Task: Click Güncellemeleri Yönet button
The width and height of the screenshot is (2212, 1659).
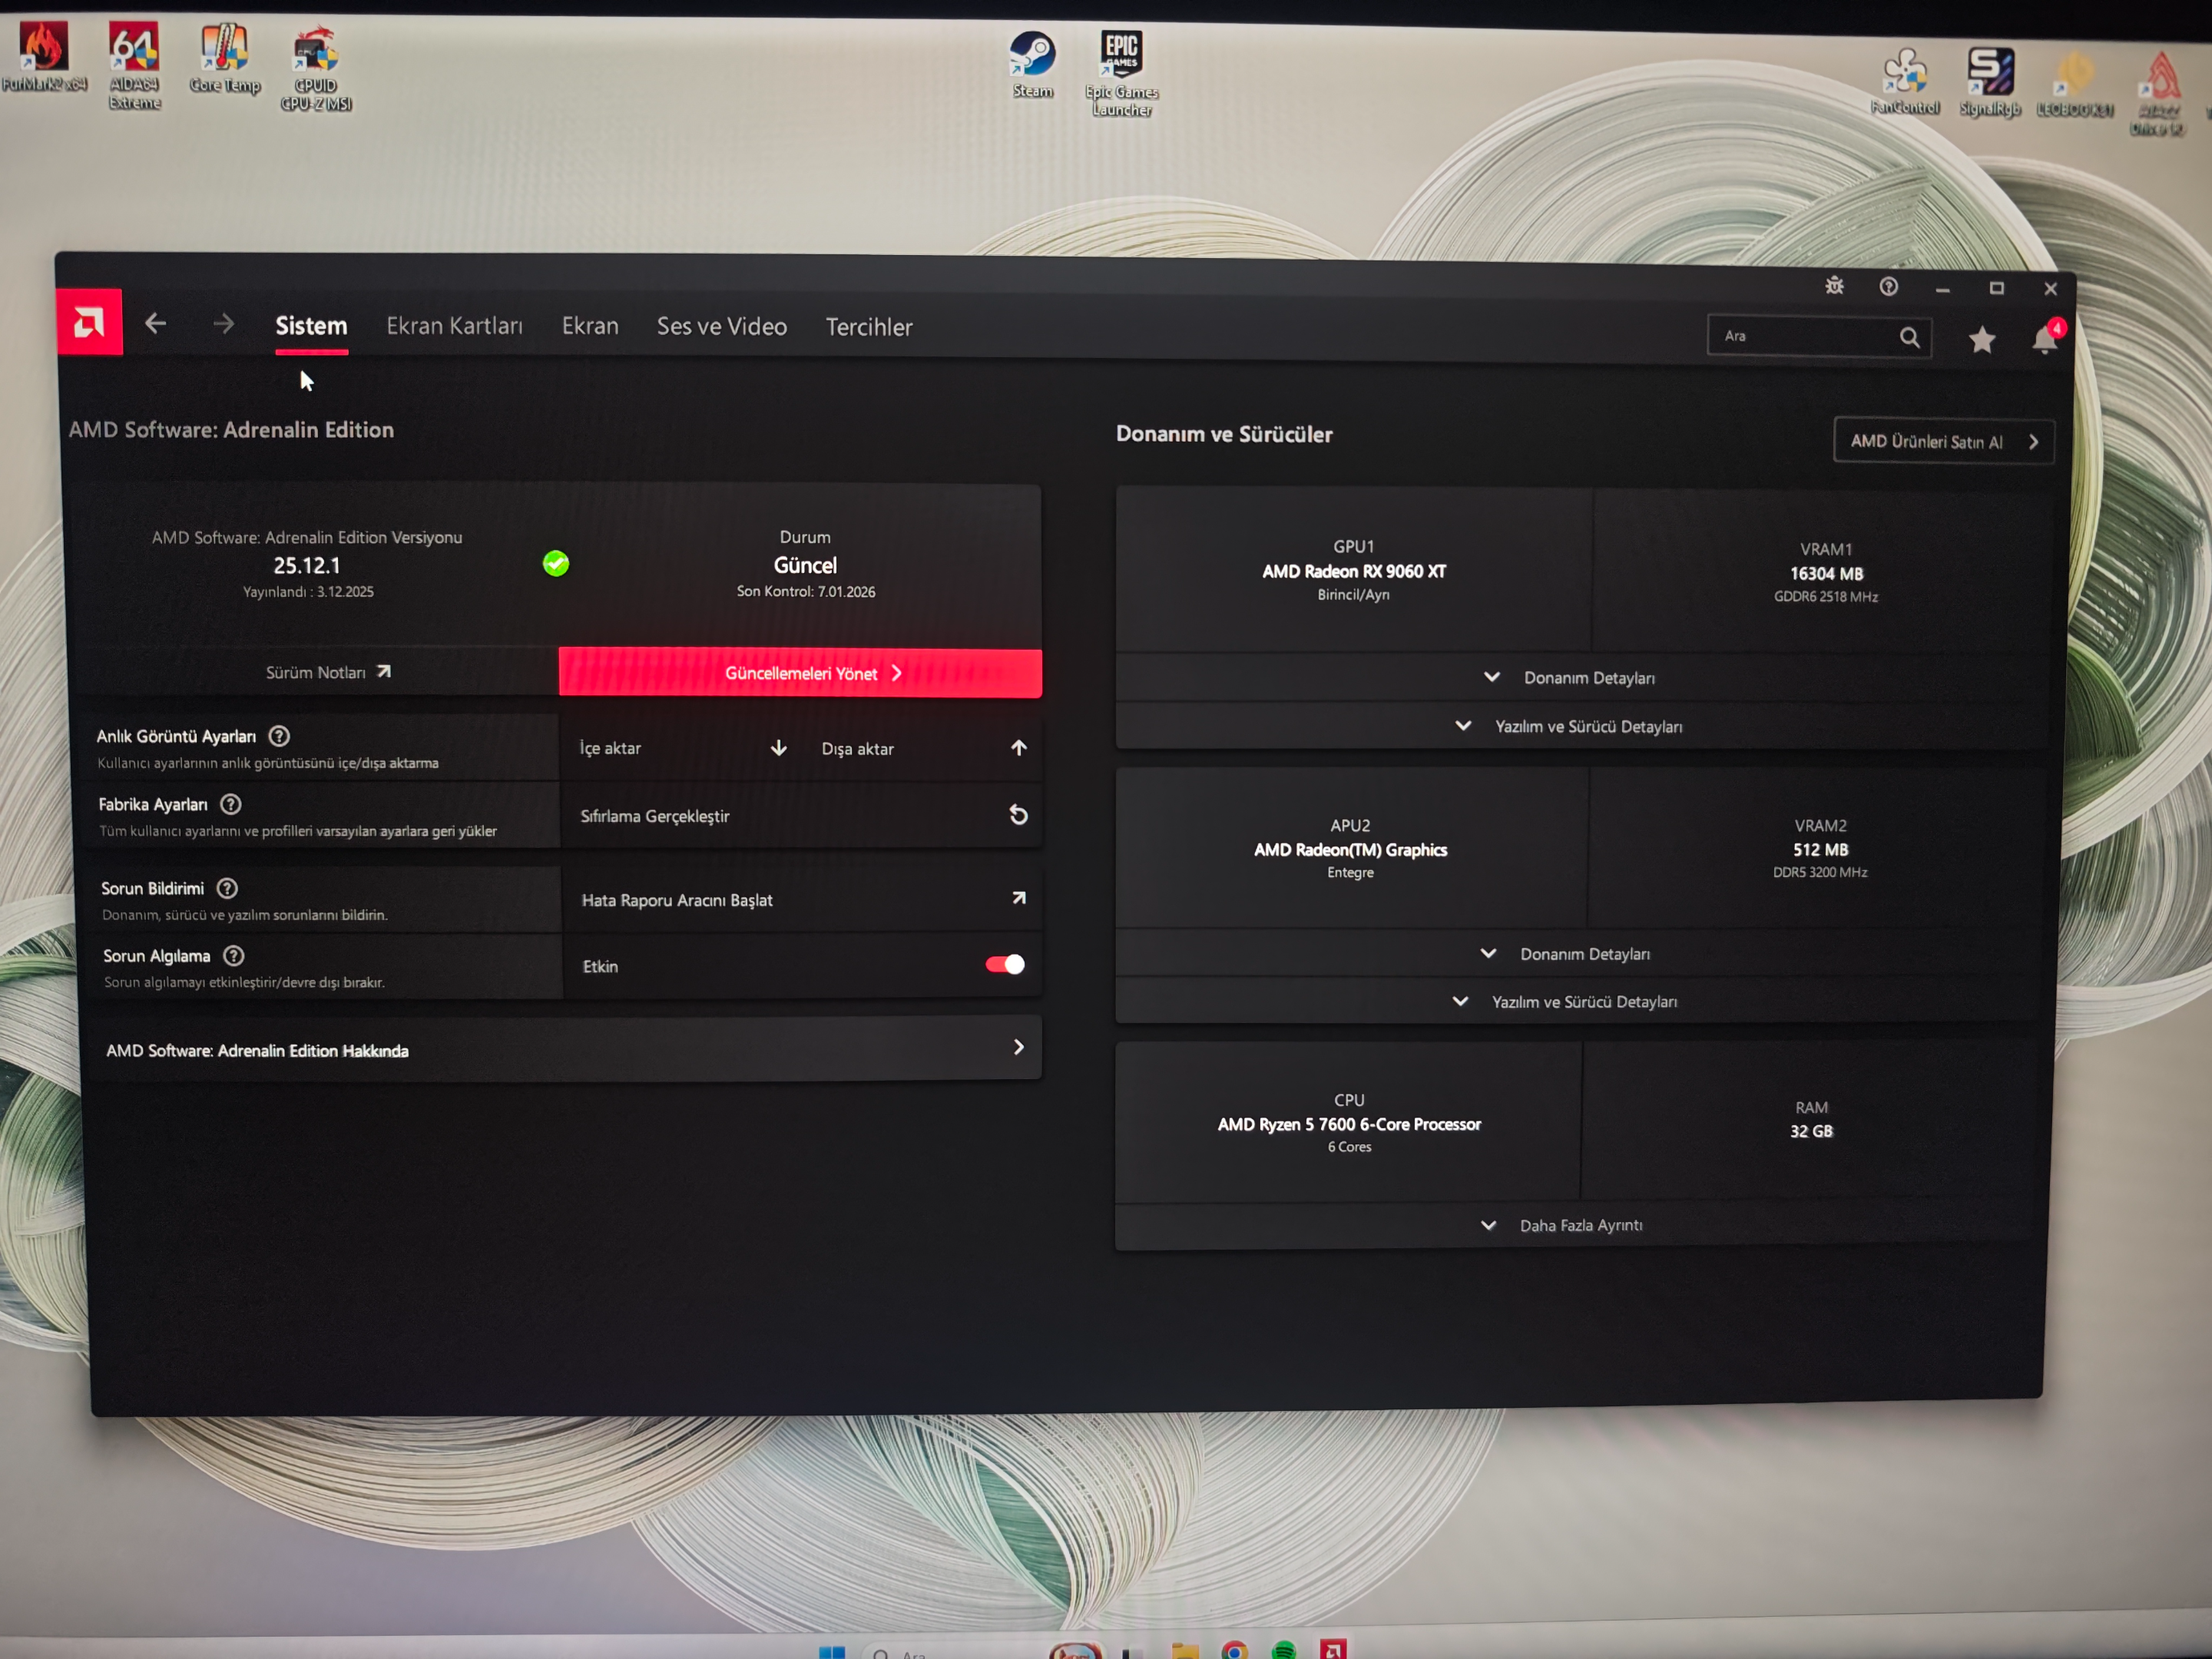Action: [x=800, y=672]
